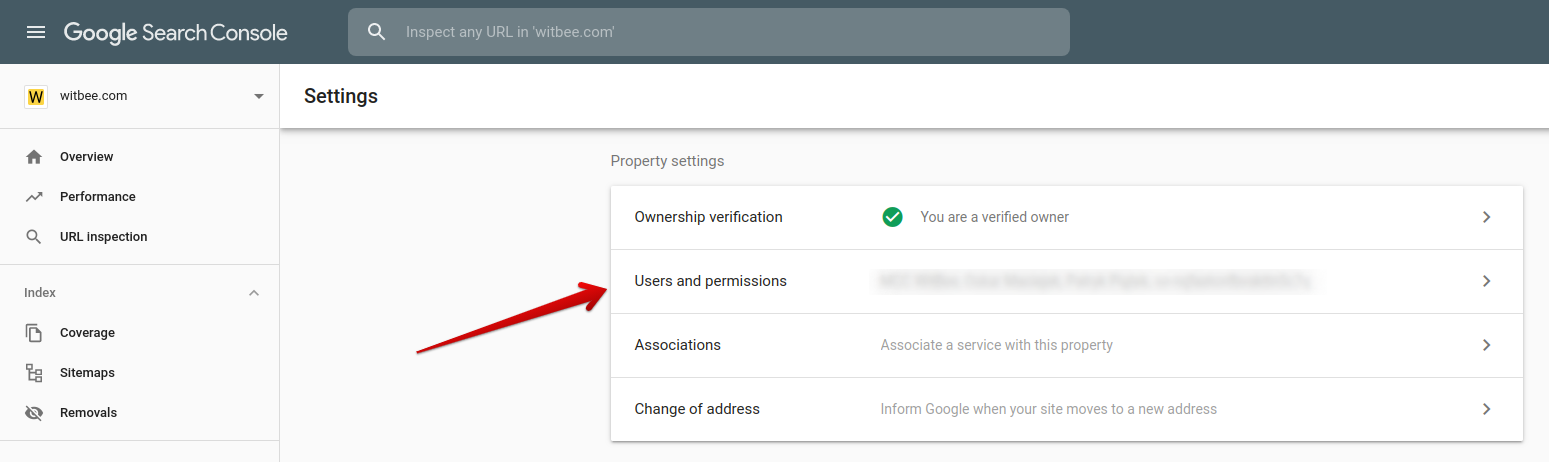Click the Settings page heading

coord(341,96)
